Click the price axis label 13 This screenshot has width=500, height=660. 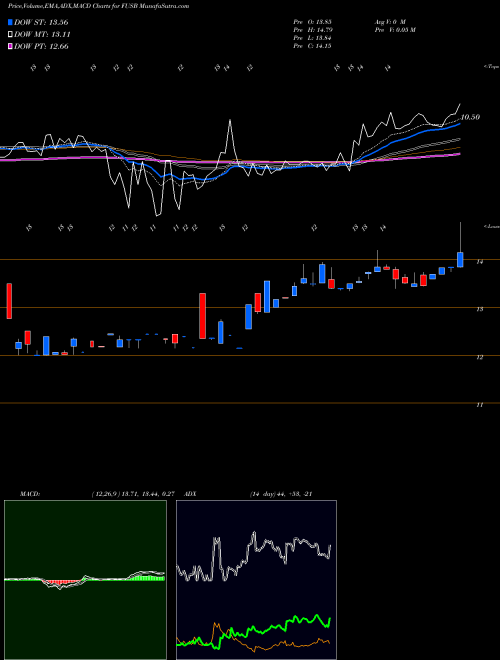pos(479,309)
